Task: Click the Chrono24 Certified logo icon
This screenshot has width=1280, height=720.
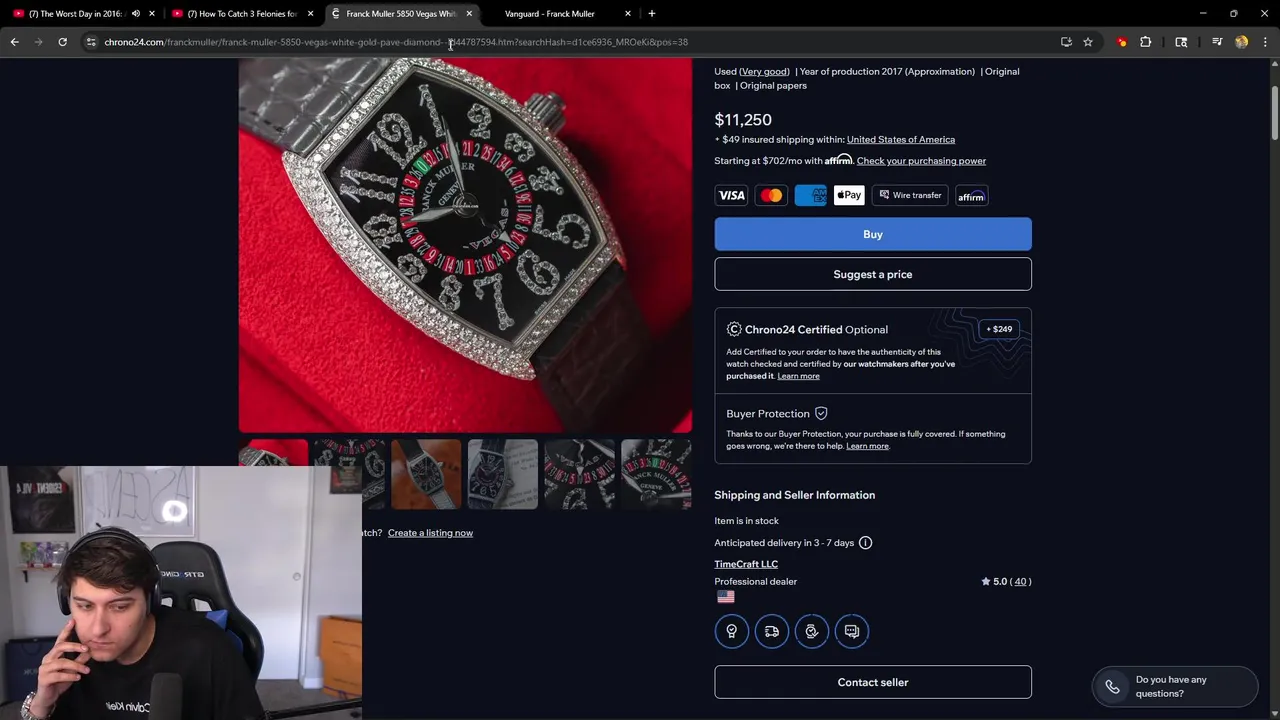Action: (734, 329)
